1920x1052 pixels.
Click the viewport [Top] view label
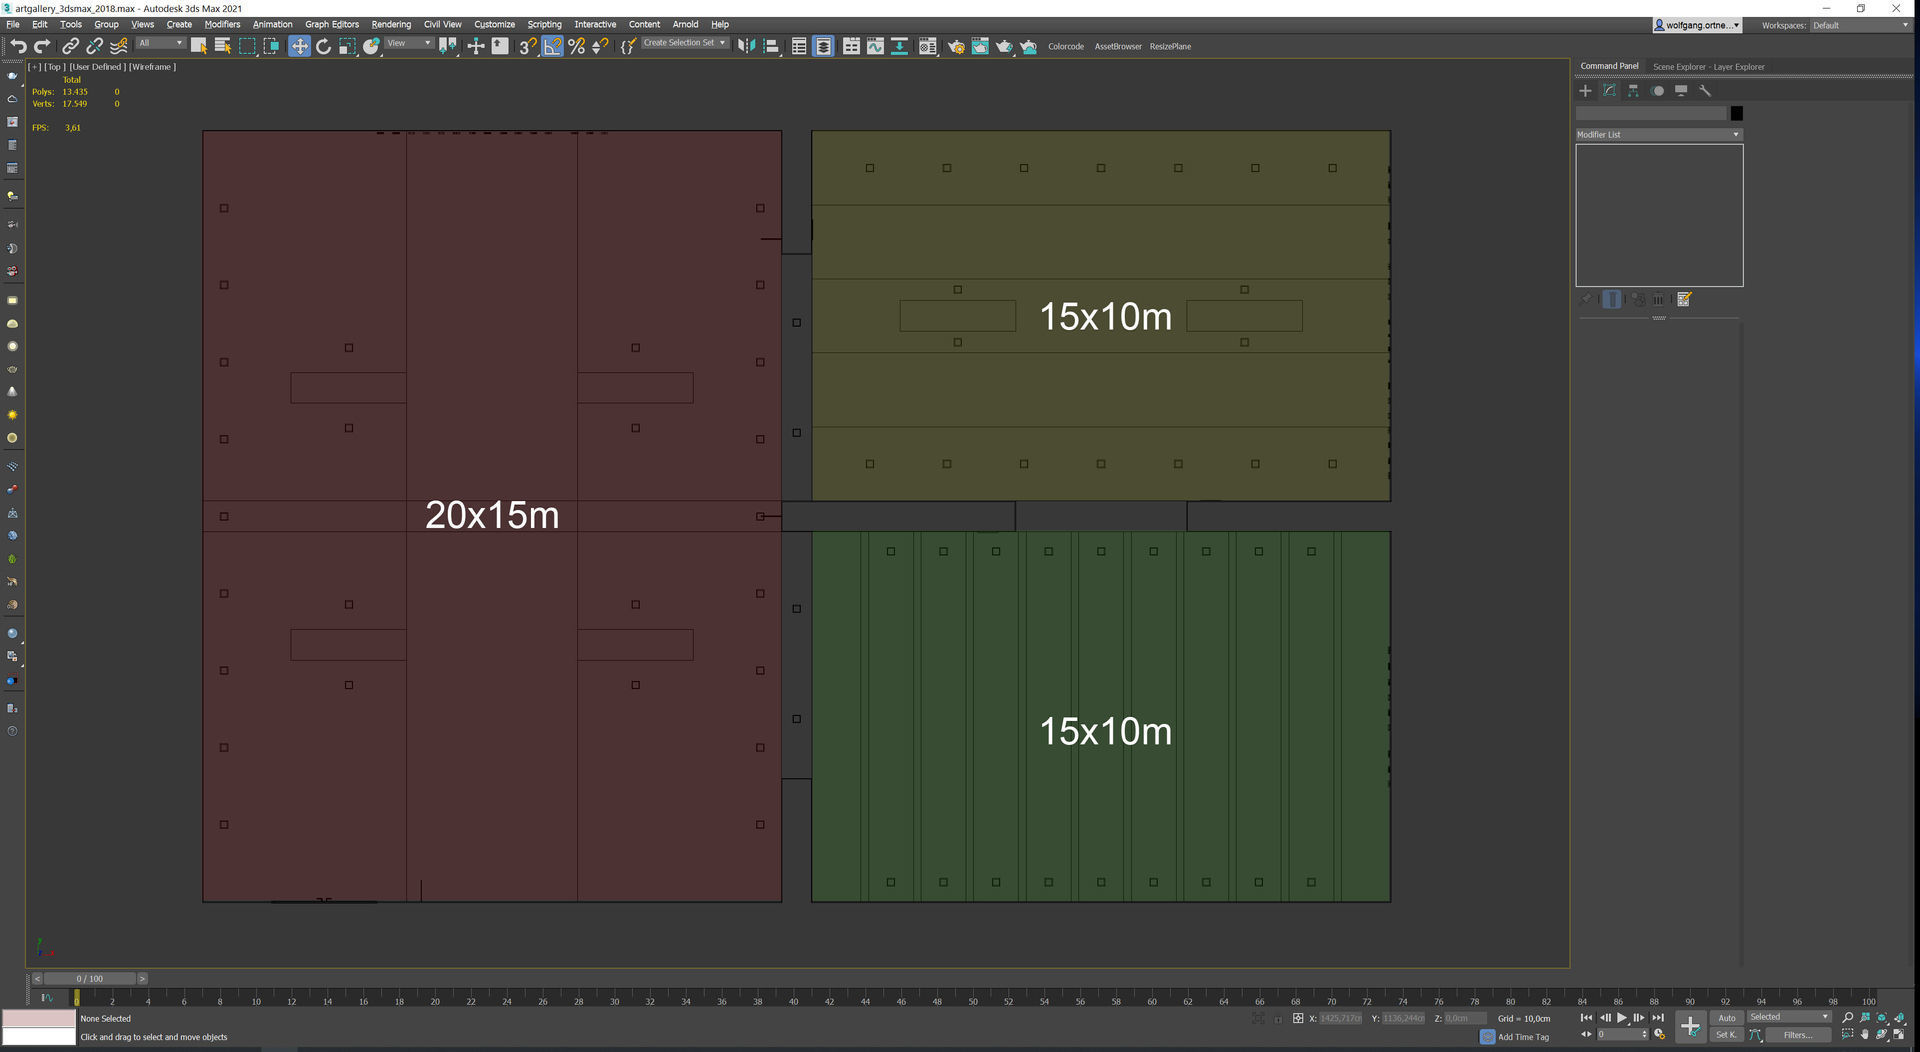[54, 67]
